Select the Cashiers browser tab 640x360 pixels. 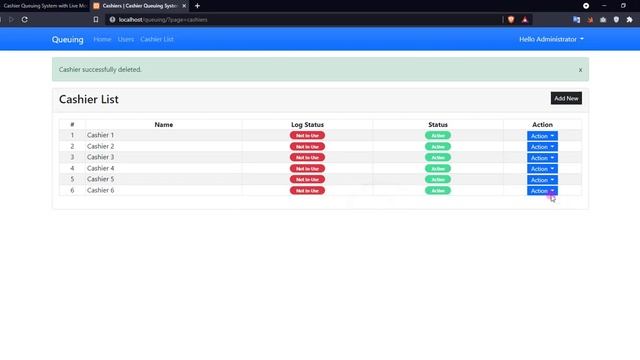139,6
